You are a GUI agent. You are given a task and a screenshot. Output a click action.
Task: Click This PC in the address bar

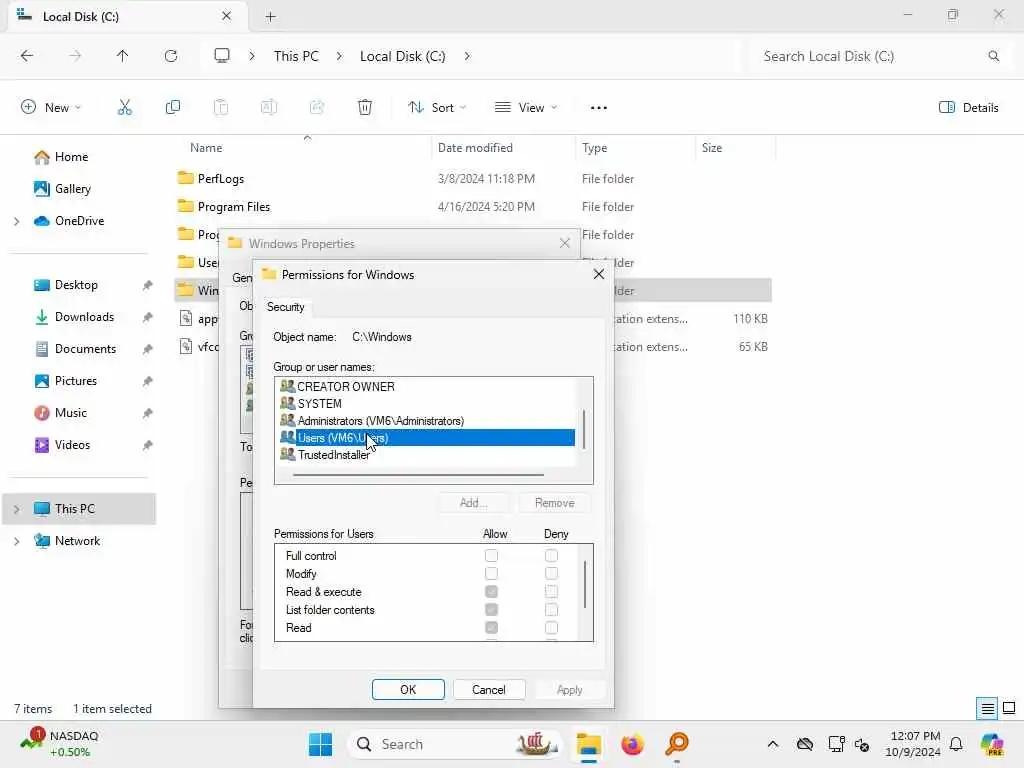(x=296, y=56)
